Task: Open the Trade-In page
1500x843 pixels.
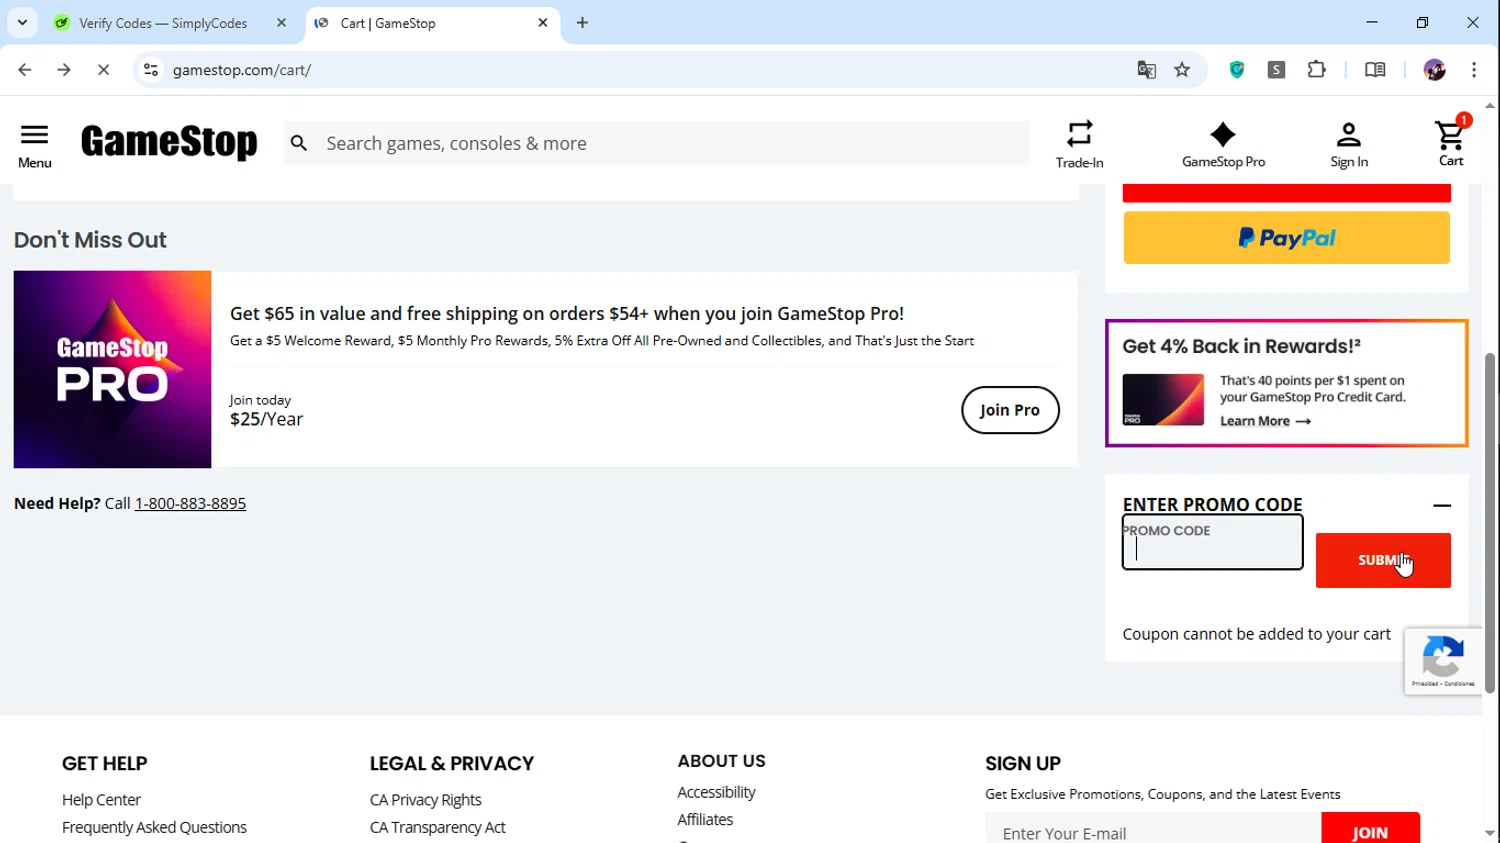Action: tap(1079, 144)
